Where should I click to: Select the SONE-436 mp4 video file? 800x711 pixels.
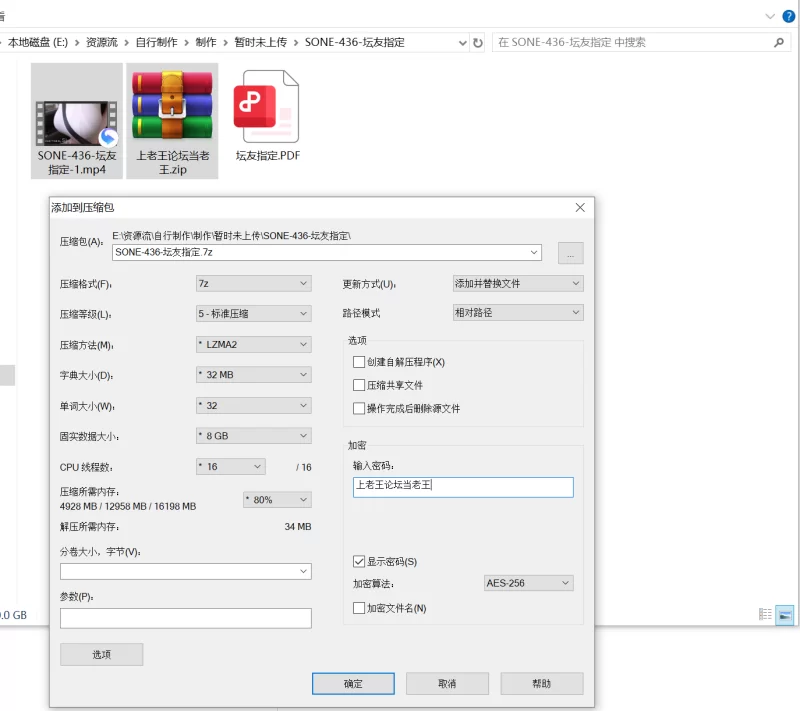pyautogui.click(x=77, y=121)
